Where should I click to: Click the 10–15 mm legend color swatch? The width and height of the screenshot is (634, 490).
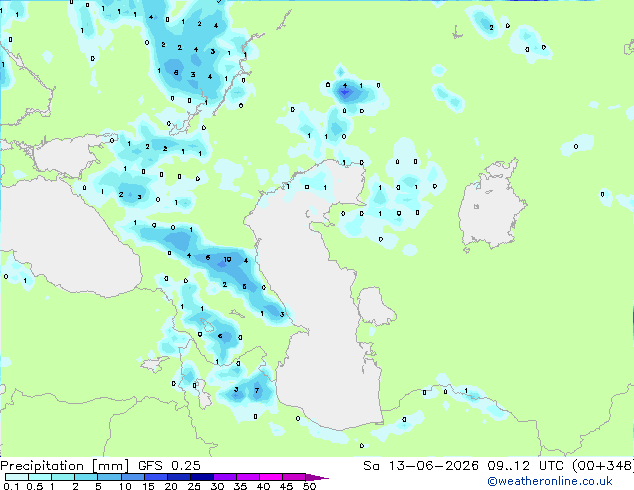[132, 477]
